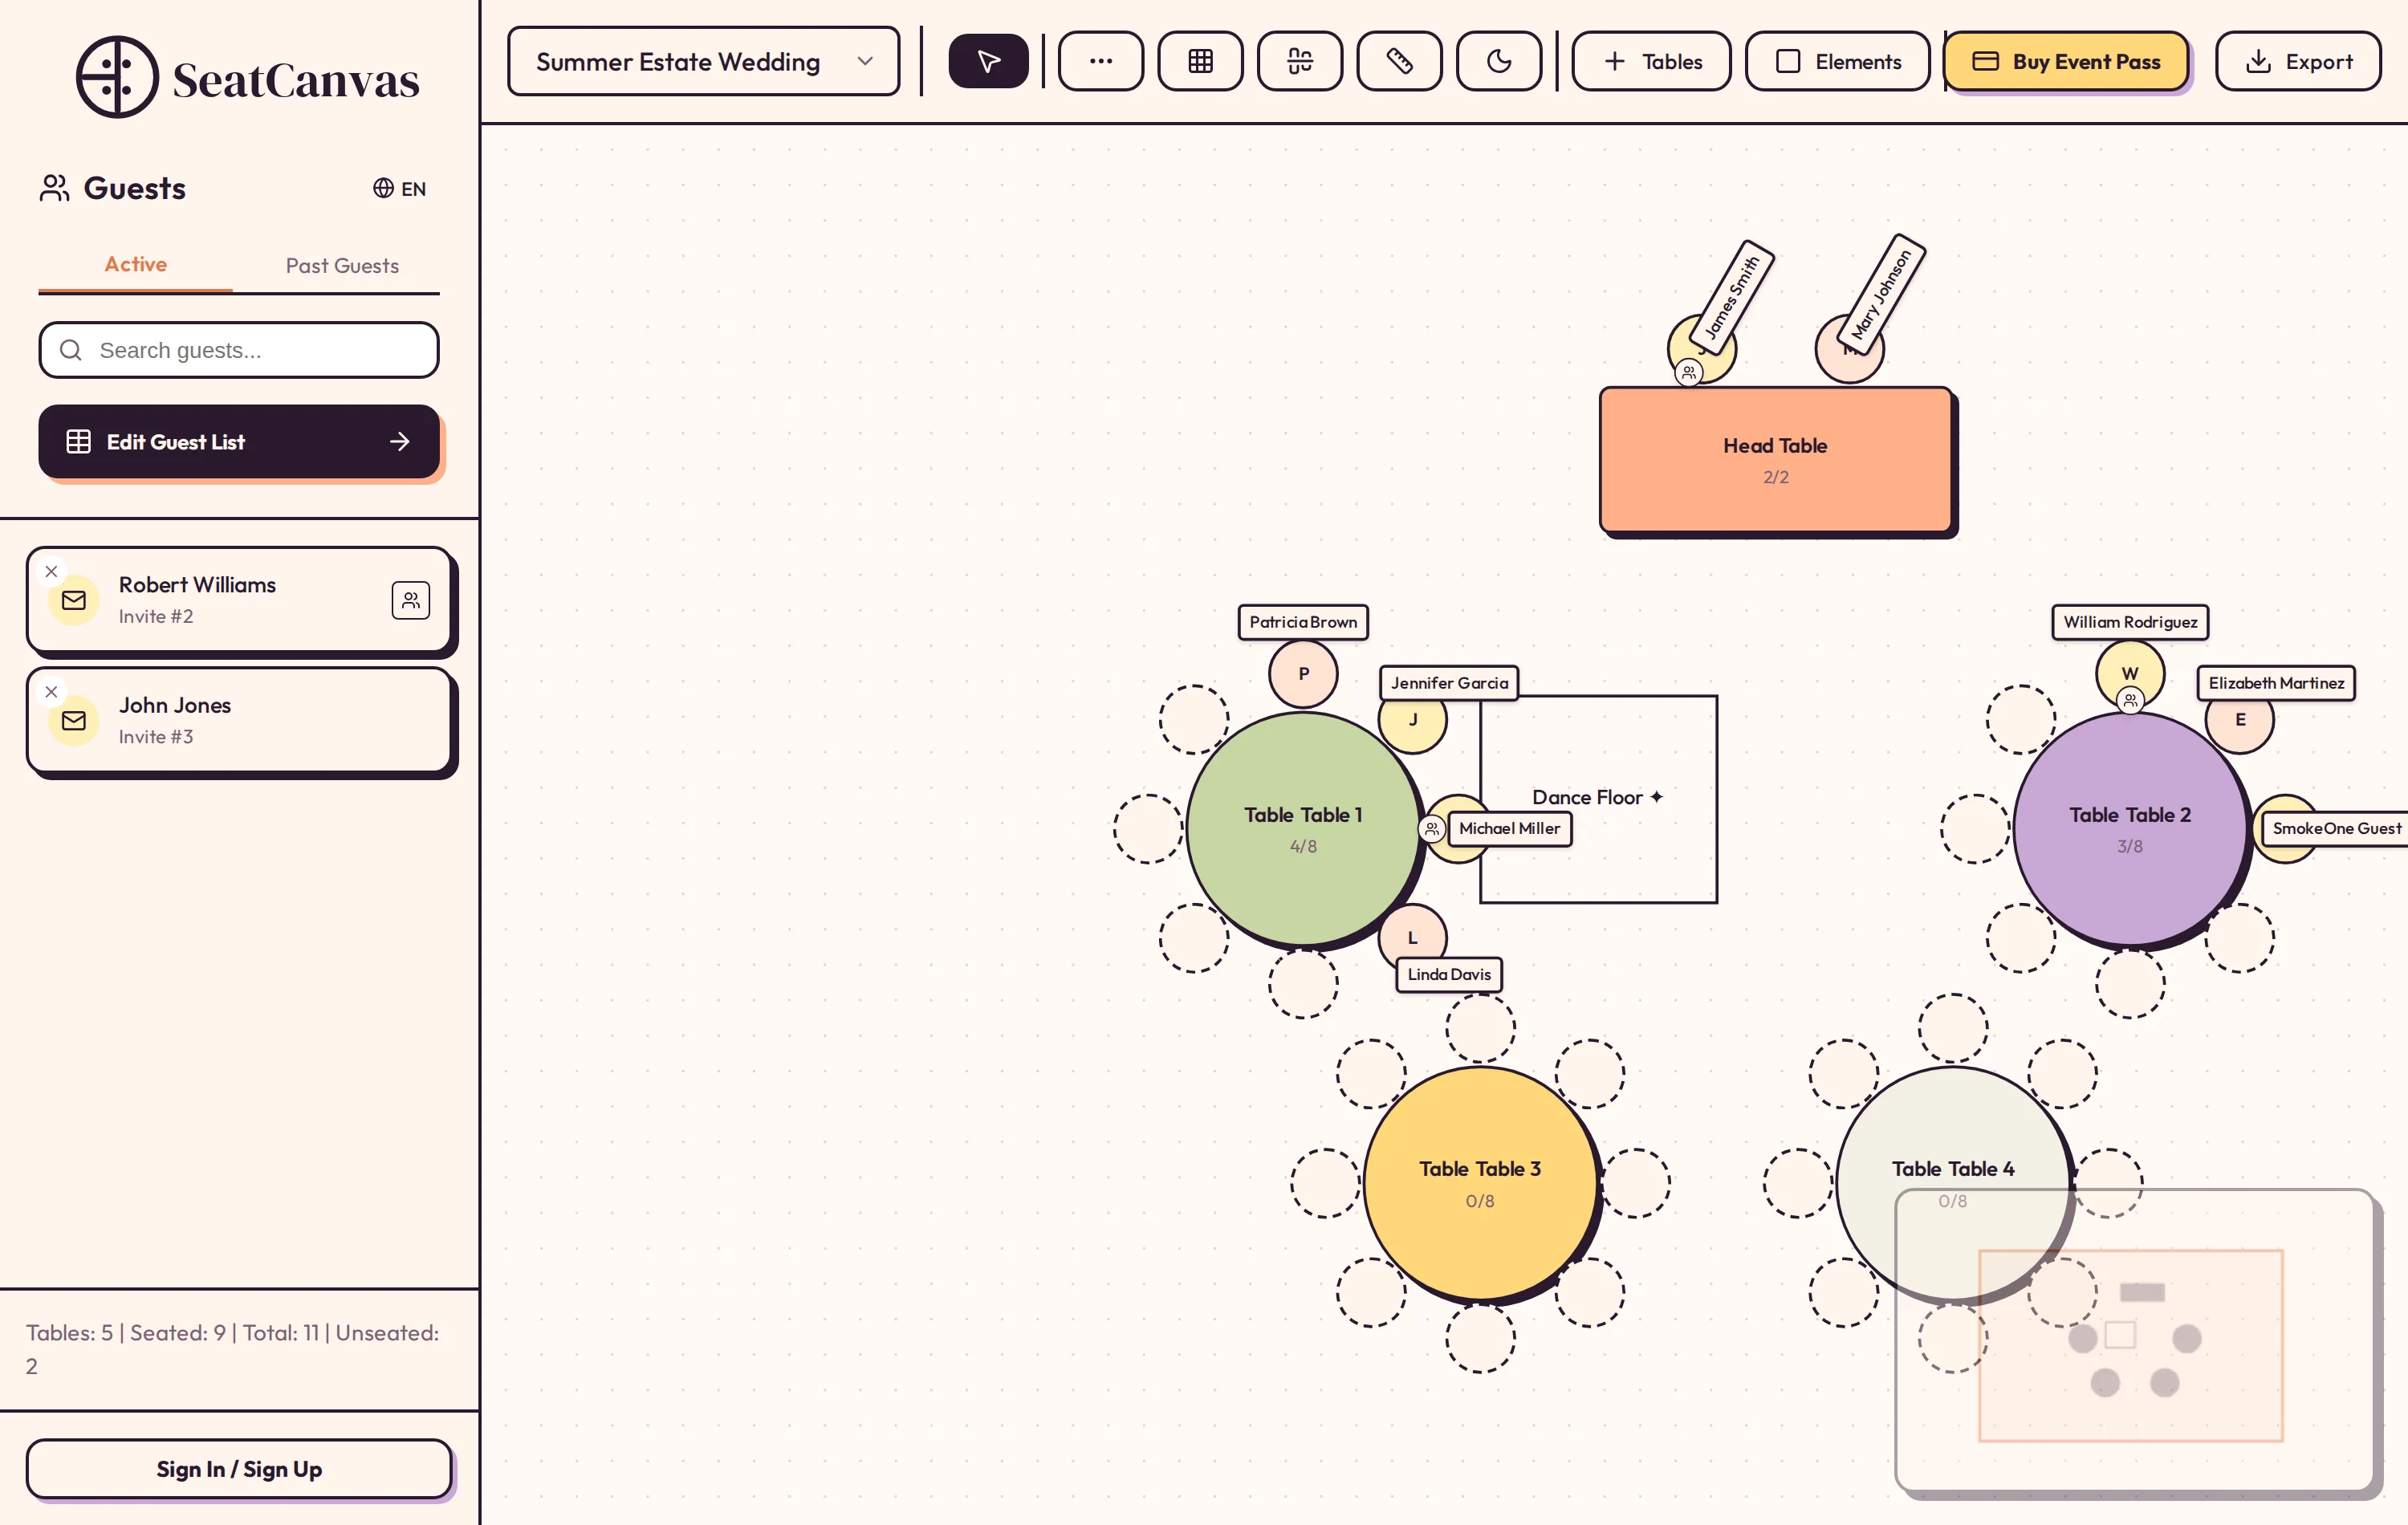The width and height of the screenshot is (2408, 1525).
Task: Click the Jennifer Garcia name label
Action: click(1448, 682)
